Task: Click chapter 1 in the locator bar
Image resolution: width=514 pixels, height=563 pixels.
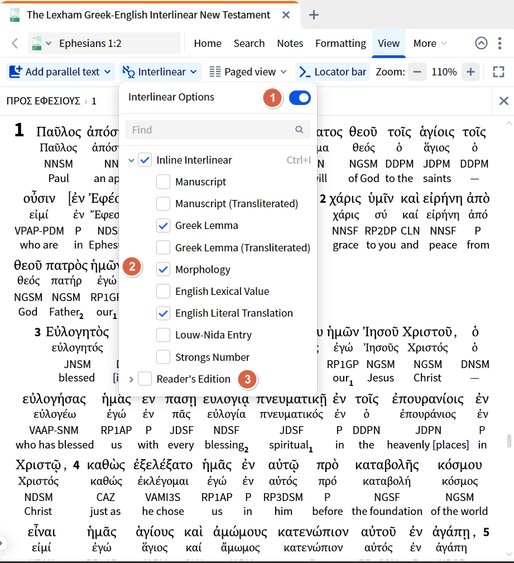Action: [x=94, y=101]
